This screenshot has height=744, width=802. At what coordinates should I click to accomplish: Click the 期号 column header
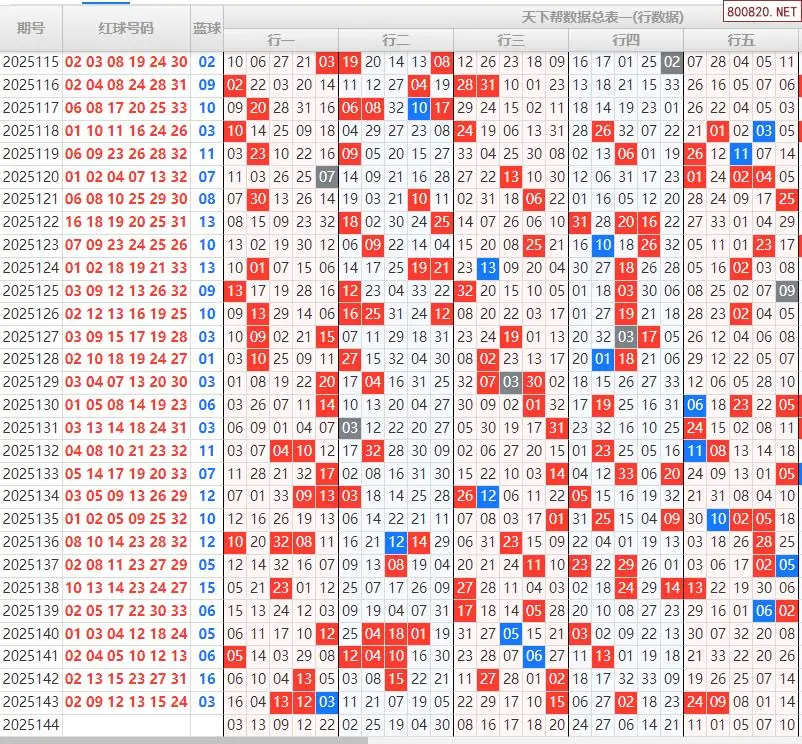(x=31, y=28)
